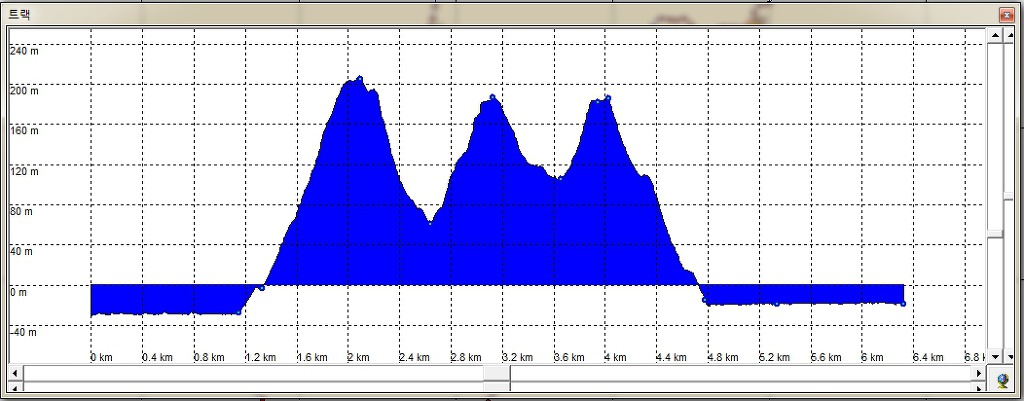Viewport: 1024px width, 401px height.
Task: Click the 4.8 km distance label
Action: (x=723, y=357)
